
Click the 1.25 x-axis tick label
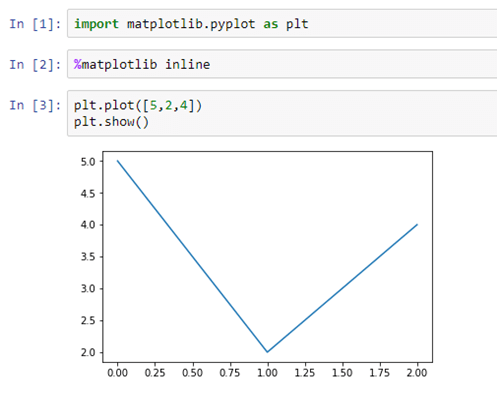tap(305, 372)
